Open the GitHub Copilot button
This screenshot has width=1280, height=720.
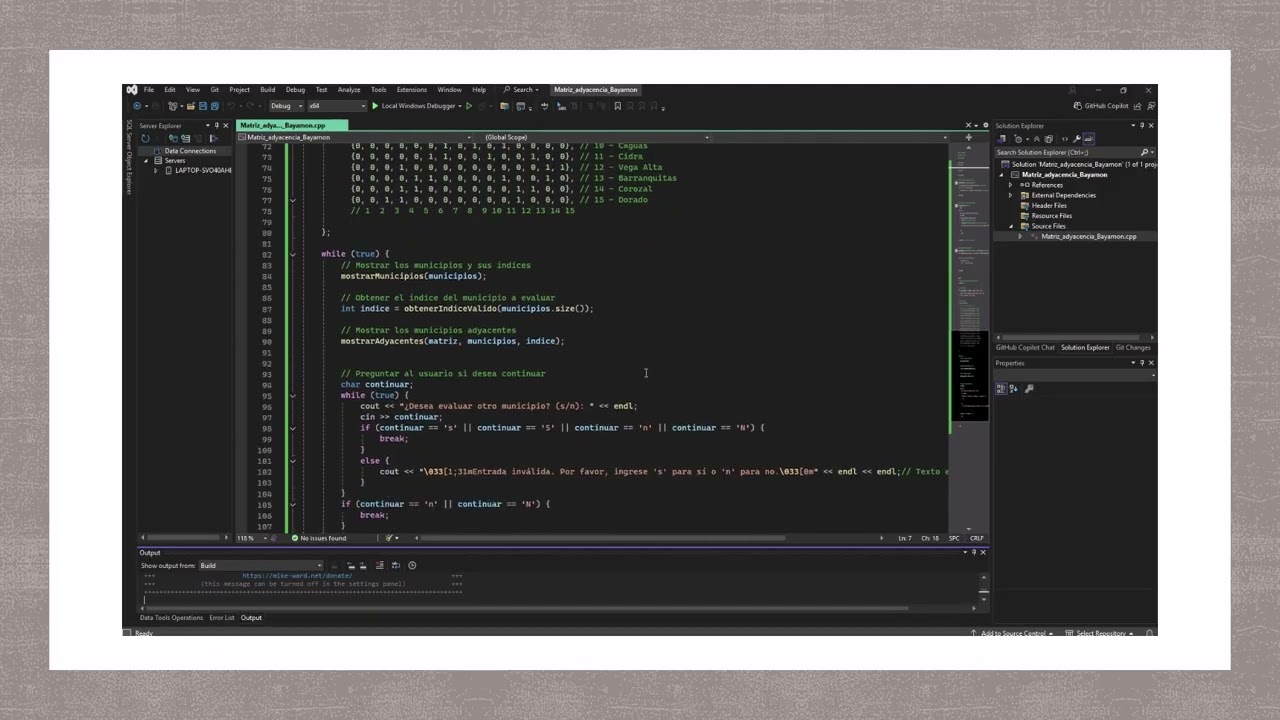point(1101,106)
